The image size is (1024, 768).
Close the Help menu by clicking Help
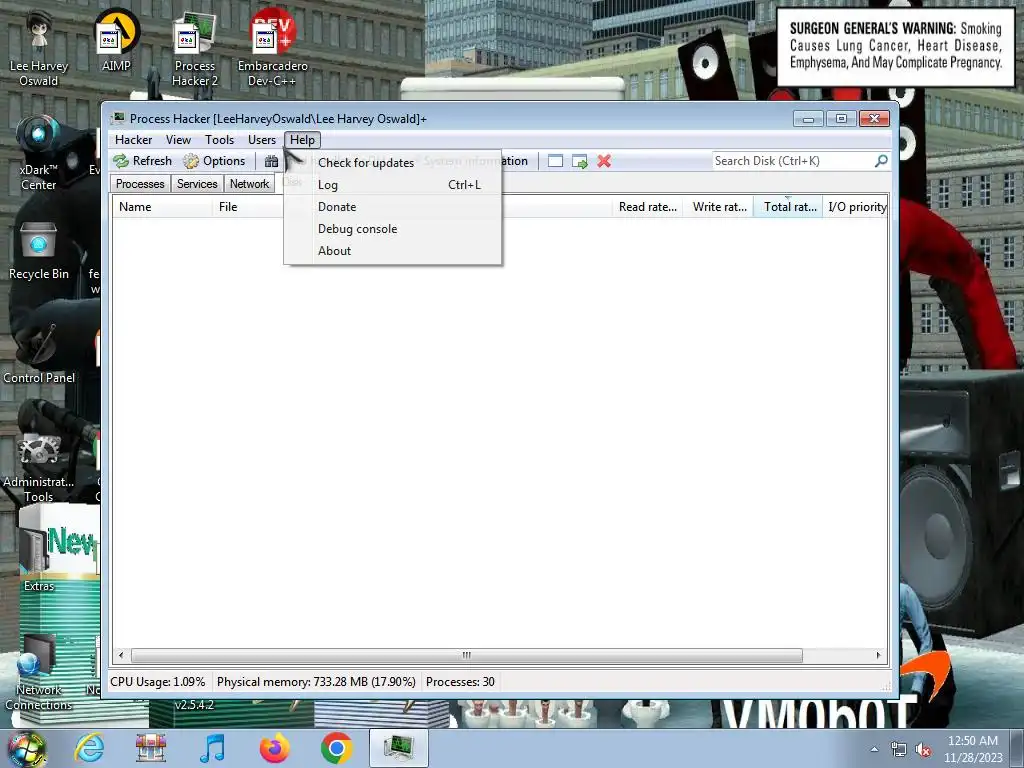point(302,140)
